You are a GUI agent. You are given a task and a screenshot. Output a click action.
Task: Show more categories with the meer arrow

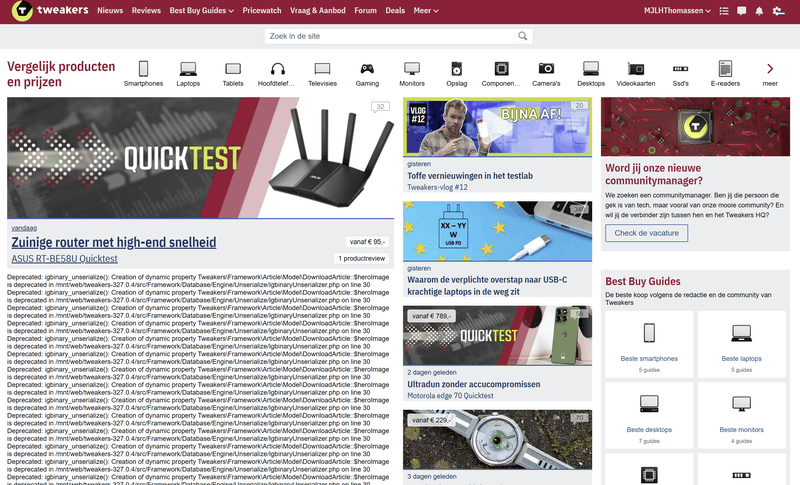(x=770, y=68)
